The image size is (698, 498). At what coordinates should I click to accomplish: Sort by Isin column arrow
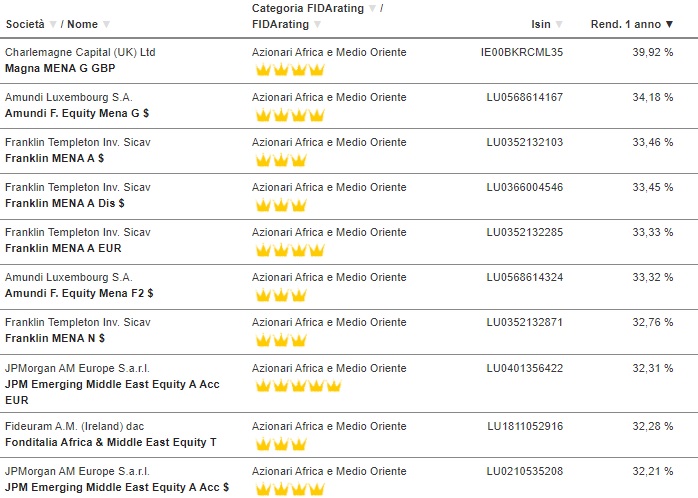(559, 24)
